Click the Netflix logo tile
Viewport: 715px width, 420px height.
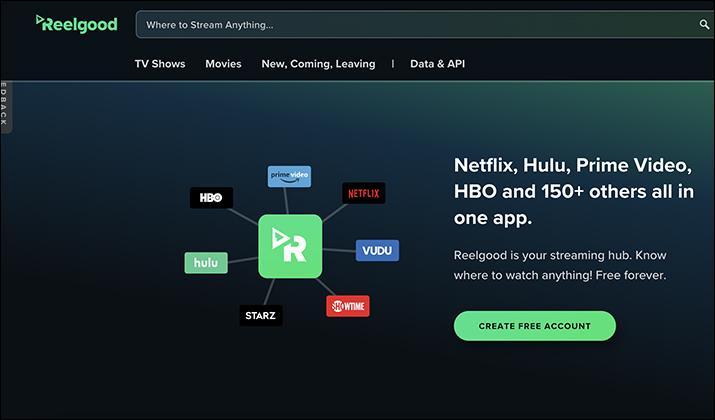pos(363,193)
